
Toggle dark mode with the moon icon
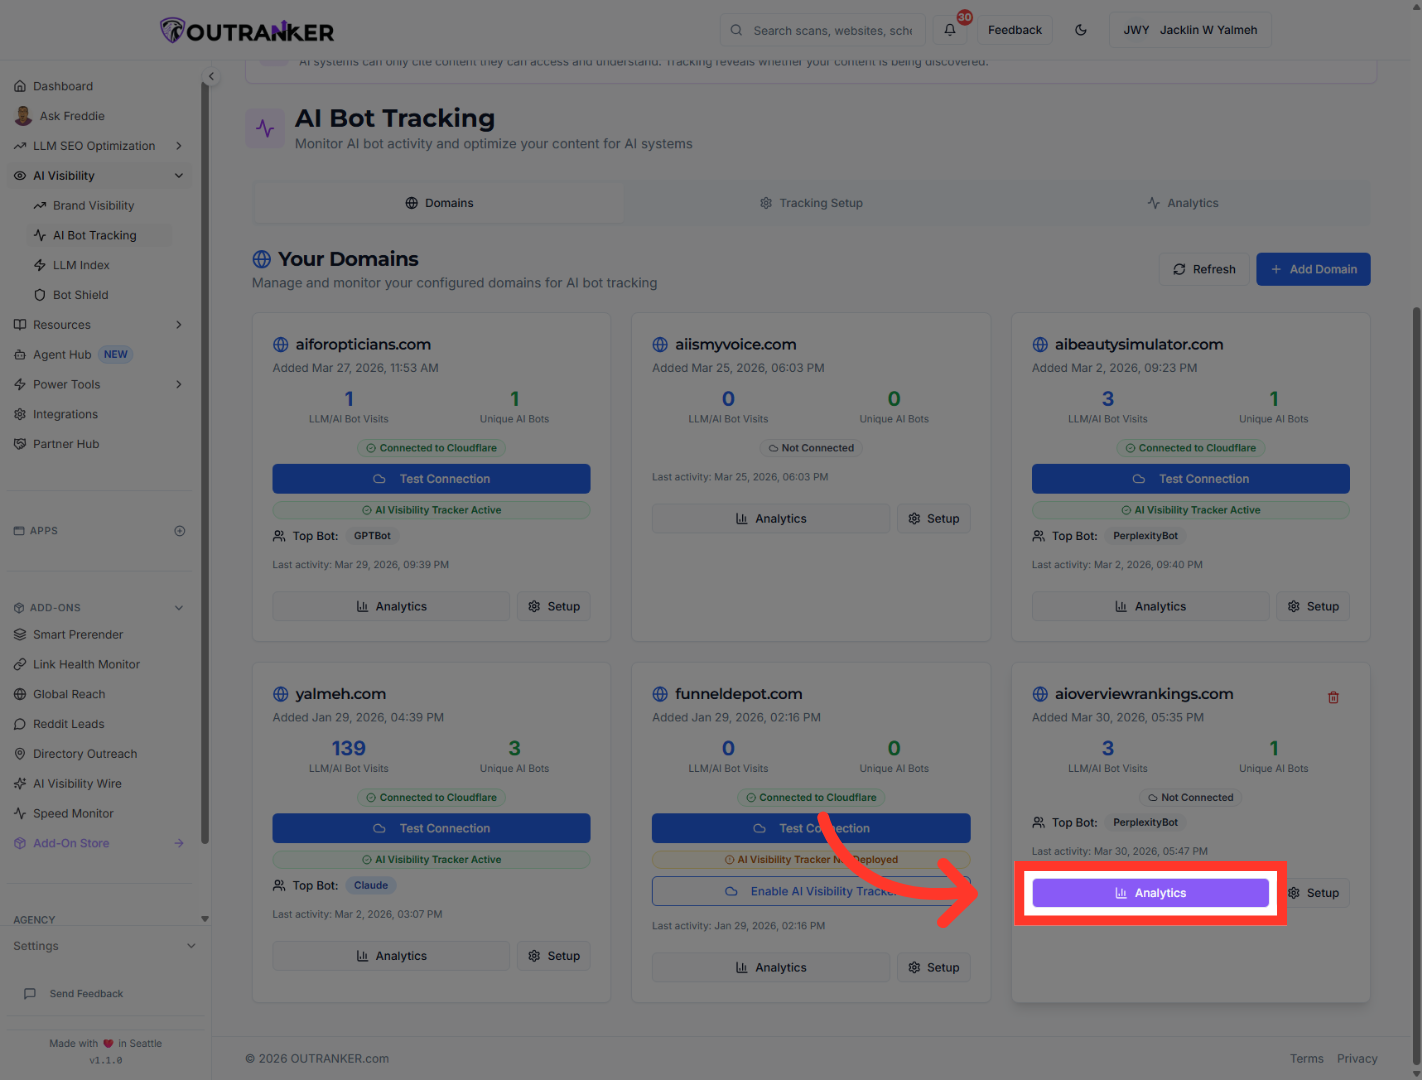[x=1080, y=30]
